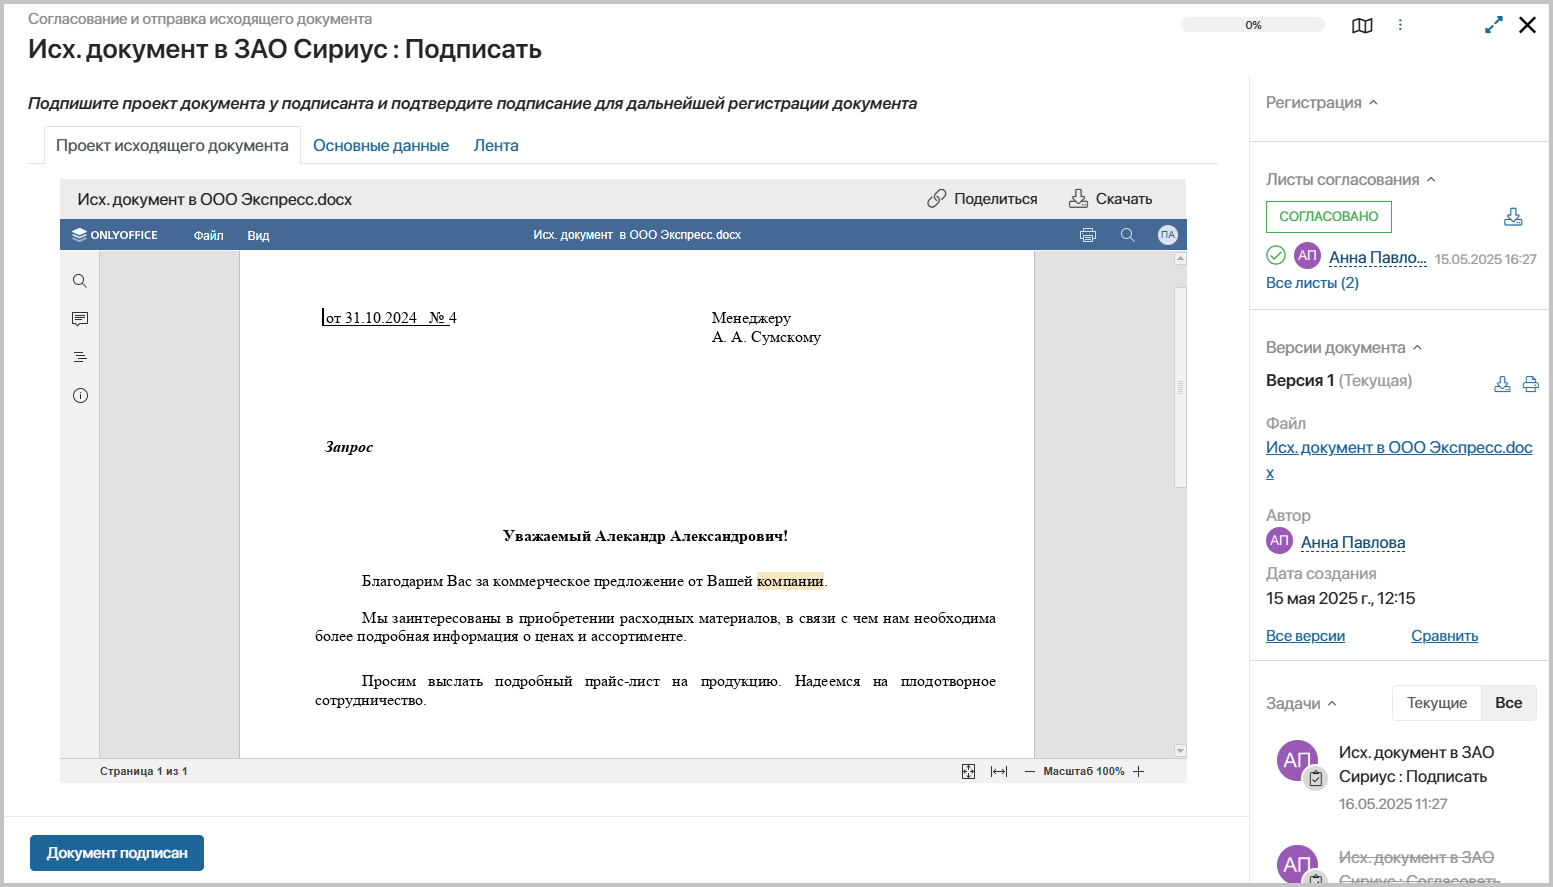Open the Вид menu
Screen dimensions: 1553x887
(259, 235)
